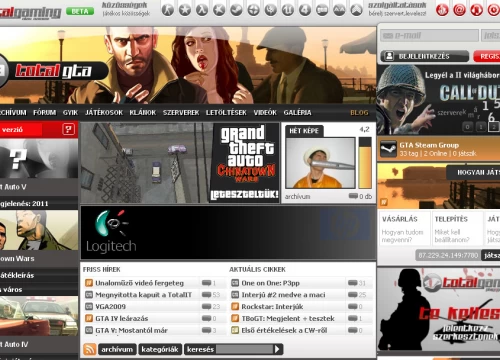500x360 pixels.
Task: Go to GYIK in the navigation bar
Action: (70, 113)
